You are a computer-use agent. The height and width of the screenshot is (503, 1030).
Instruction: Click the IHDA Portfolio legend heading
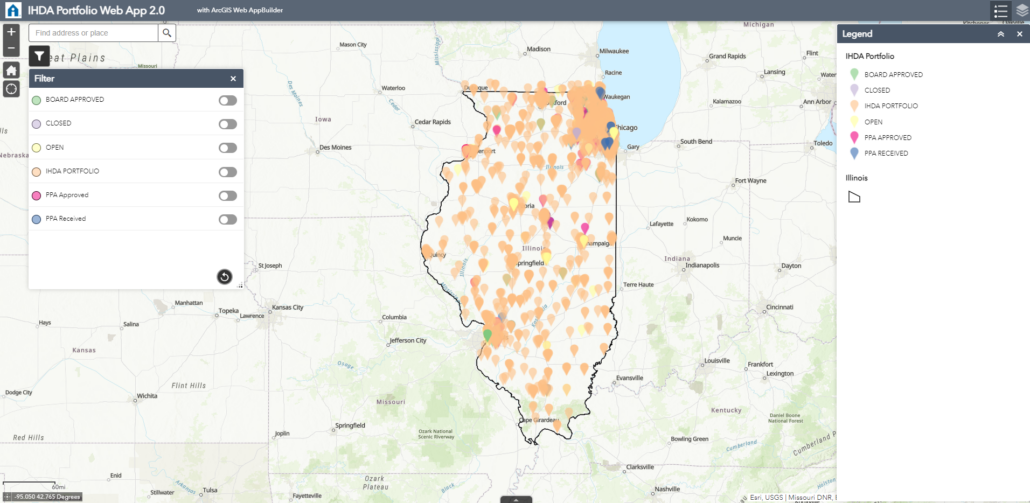point(870,56)
